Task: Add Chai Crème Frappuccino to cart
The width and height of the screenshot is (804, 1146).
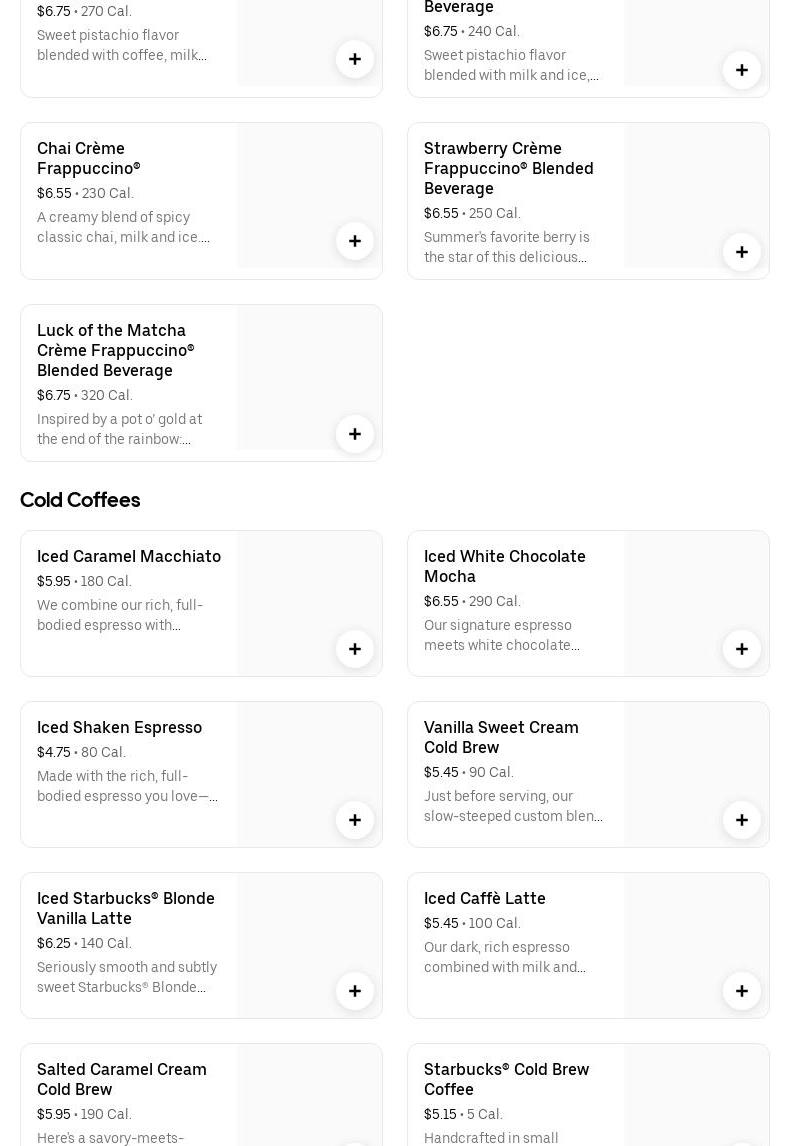Action: 355,241
